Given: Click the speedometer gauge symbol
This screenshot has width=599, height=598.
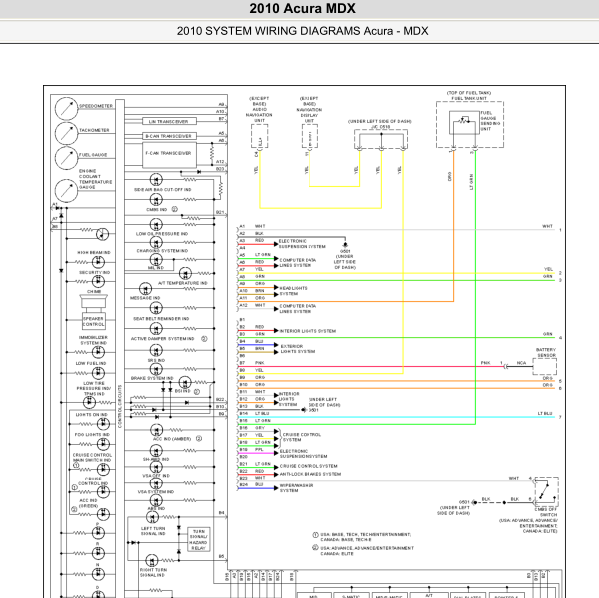Looking at the screenshot, I should [x=66, y=109].
